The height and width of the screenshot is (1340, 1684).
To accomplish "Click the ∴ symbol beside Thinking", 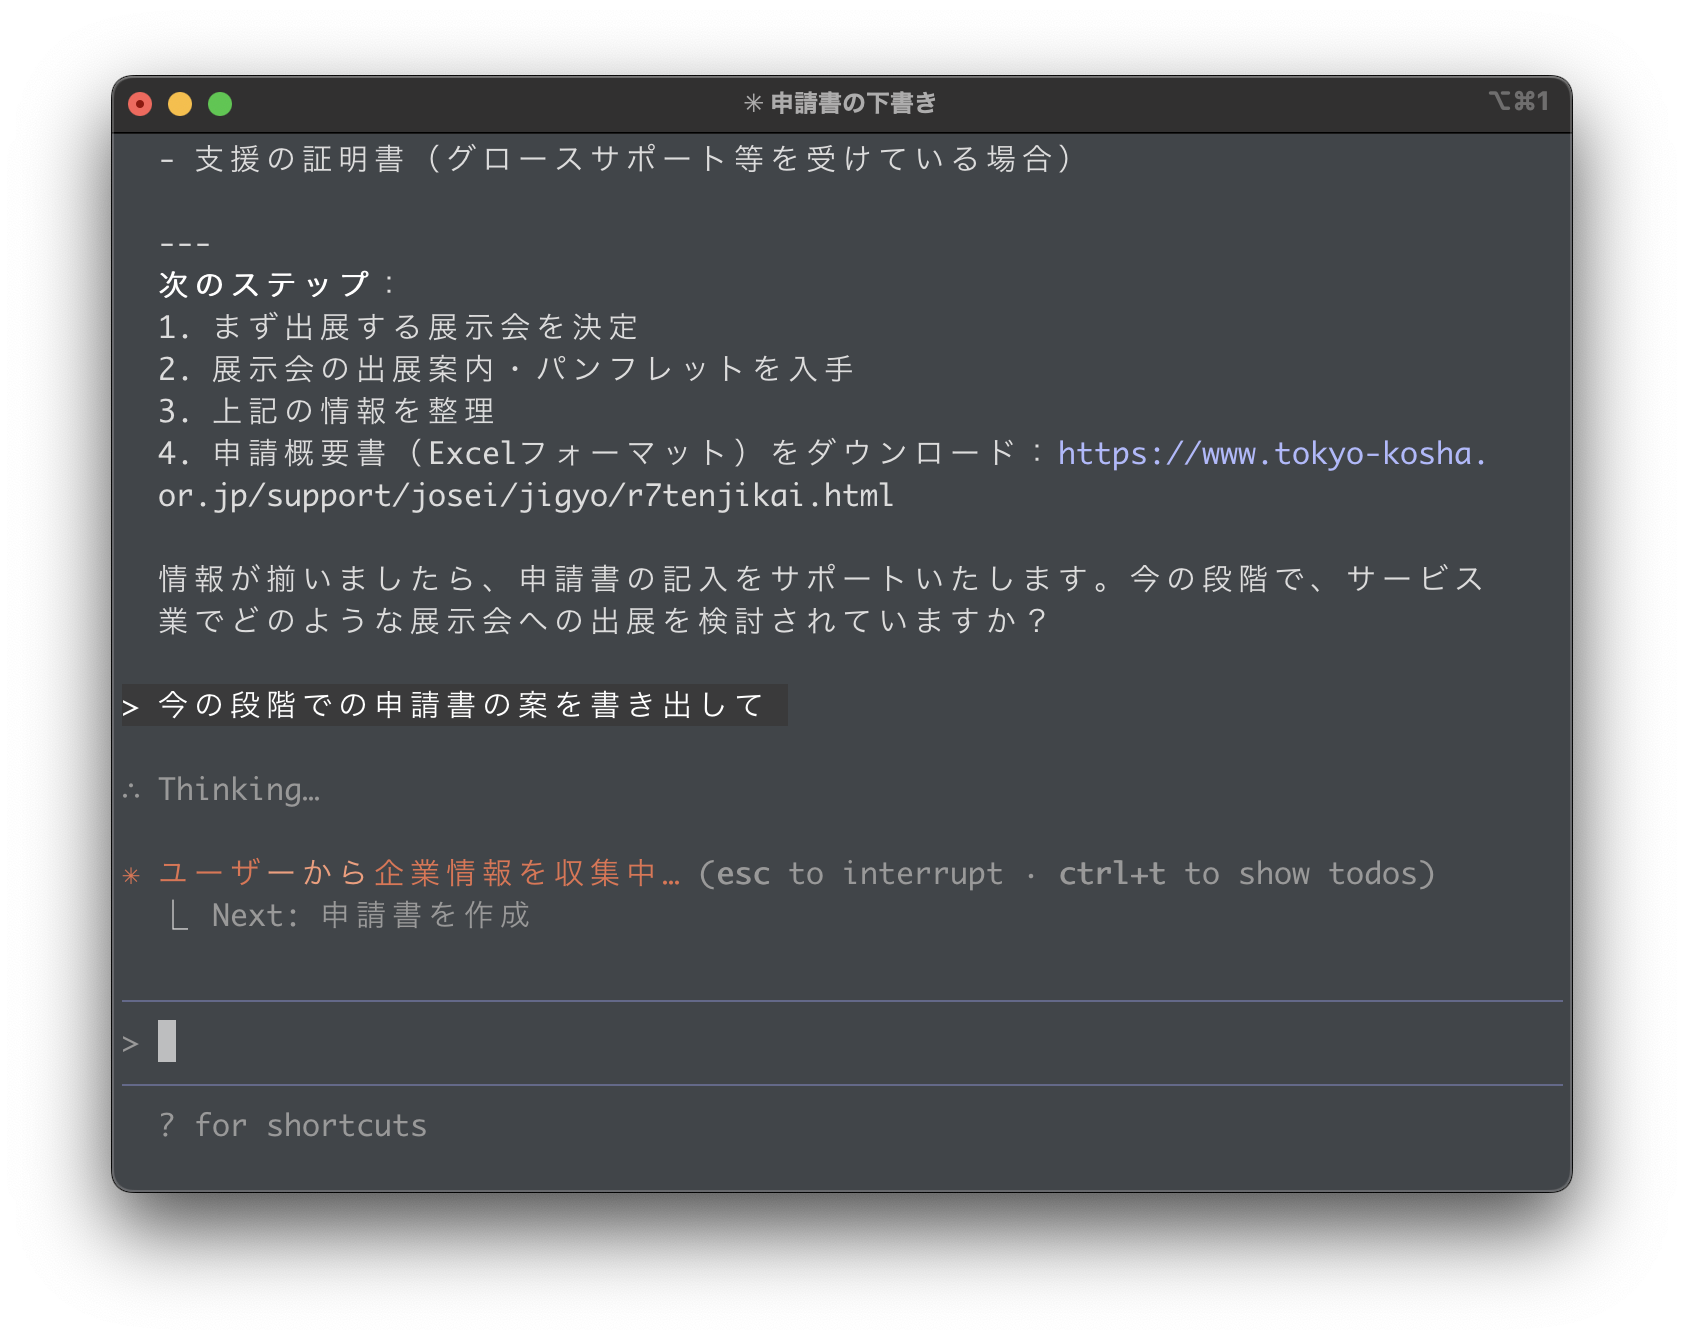I will coord(131,791).
